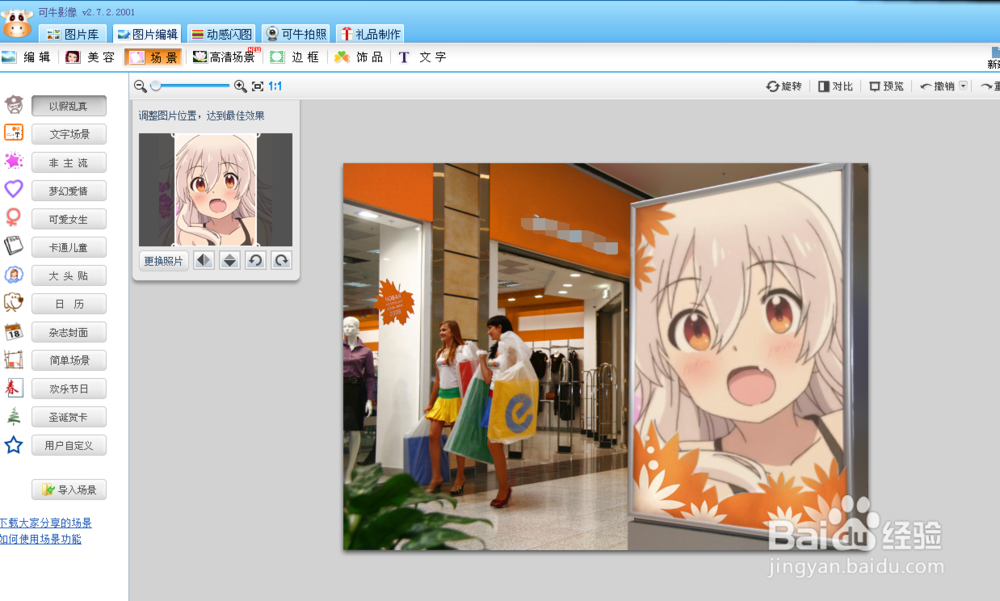Image resolution: width=1000 pixels, height=601 pixels.
Task: Click the 旋转 rotate button
Action: [784, 86]
